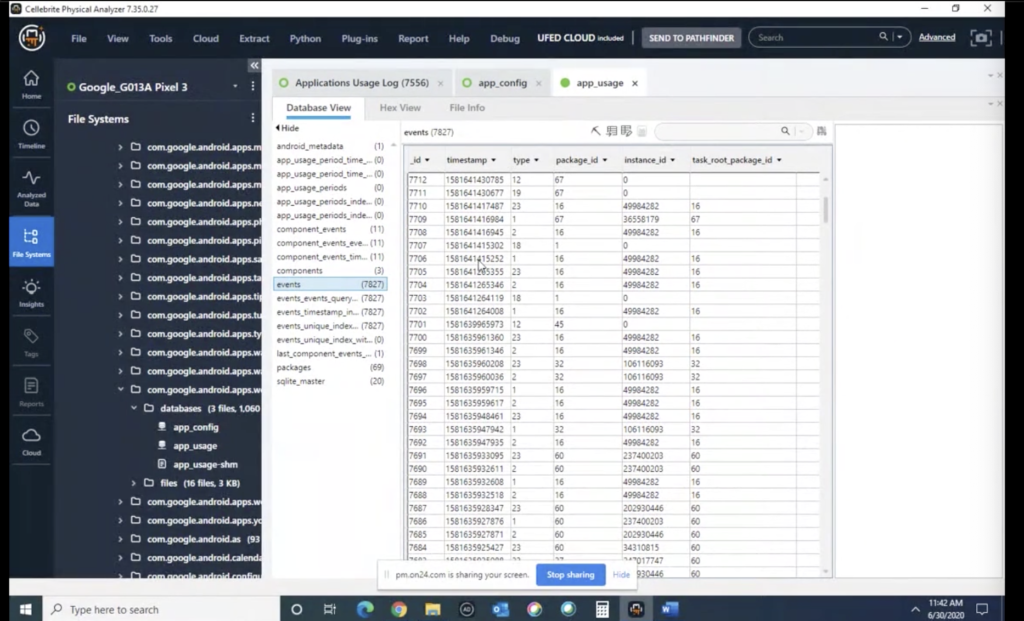Collapse the databases folder
Viewport: 1024px width, 621px height.
click(134, 408)
